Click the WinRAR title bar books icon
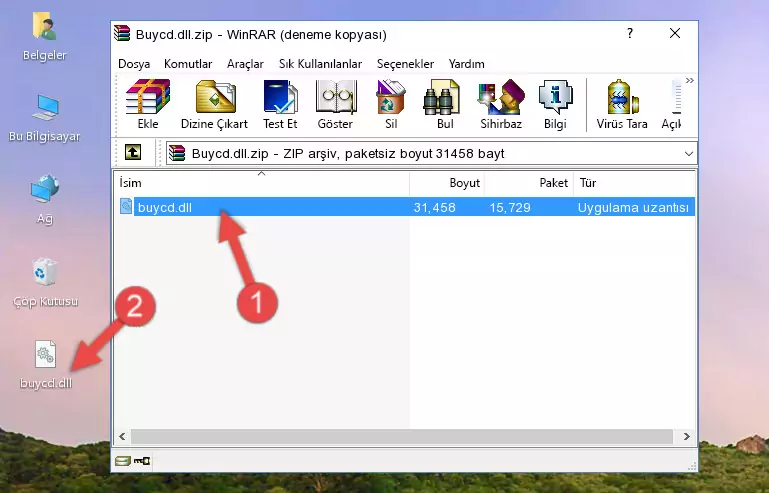 click(x=122, y=33)
